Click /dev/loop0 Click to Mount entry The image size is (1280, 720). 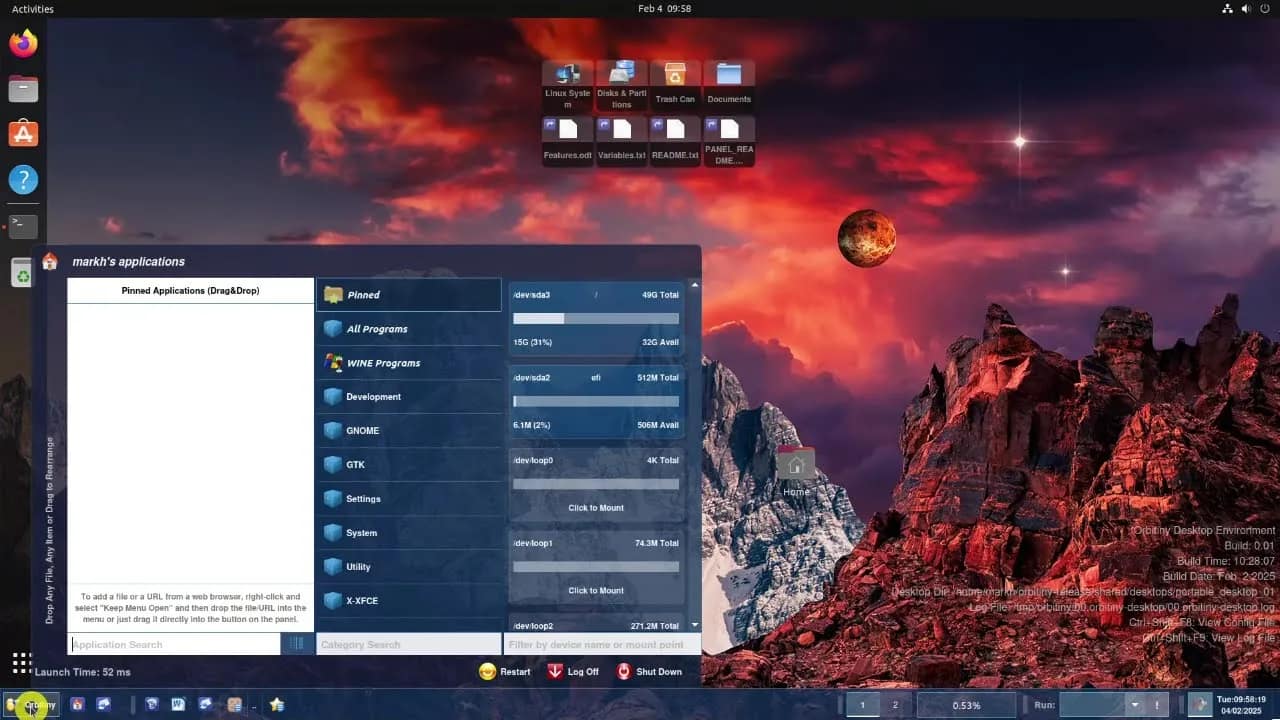(596, 507)
